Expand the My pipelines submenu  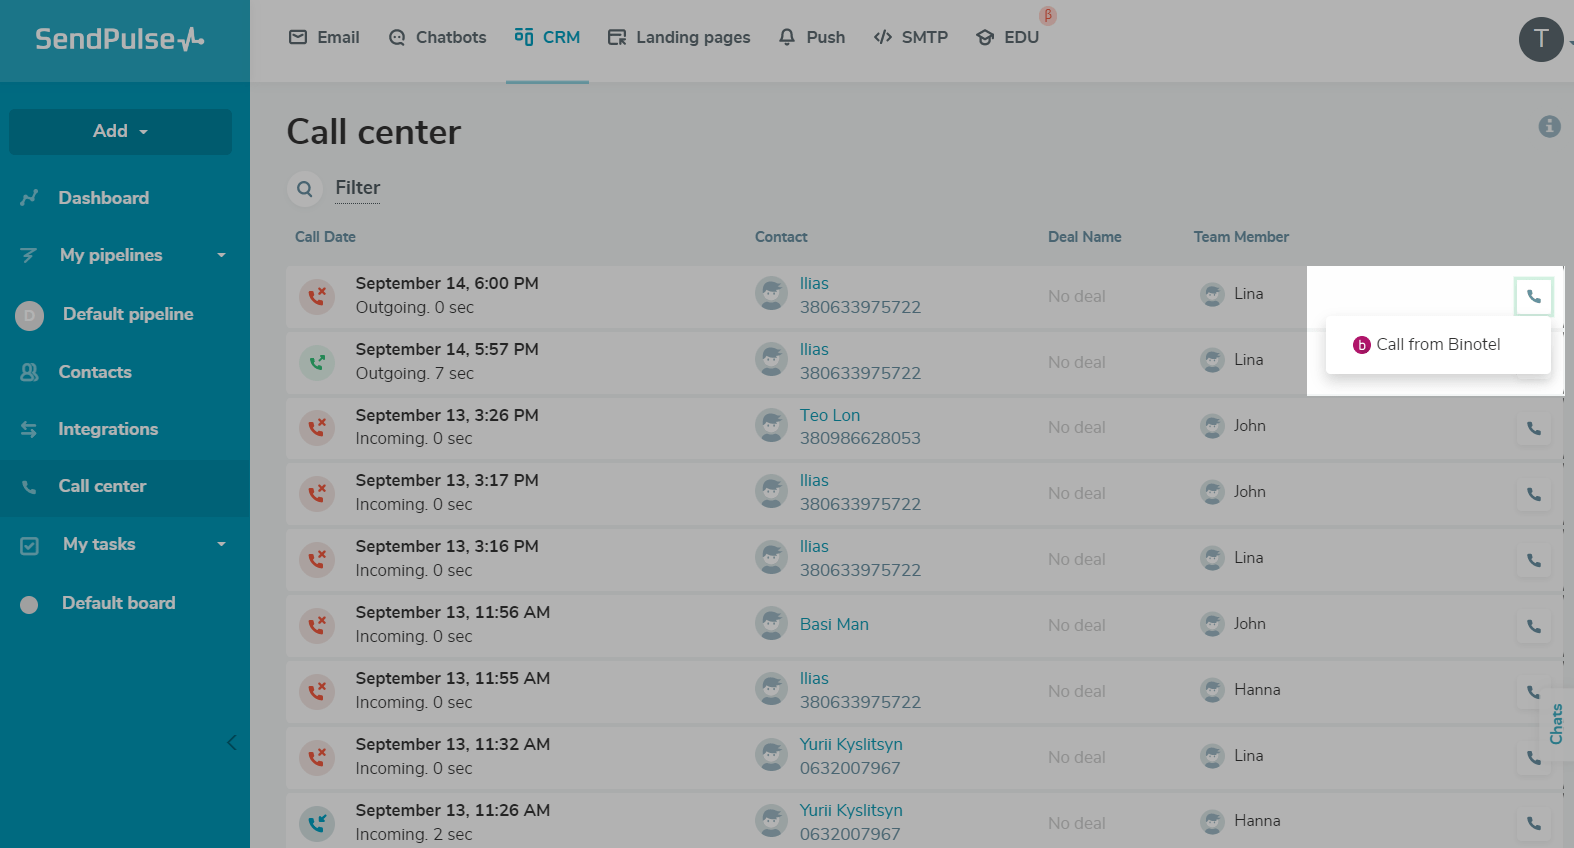tap(221, 255)
